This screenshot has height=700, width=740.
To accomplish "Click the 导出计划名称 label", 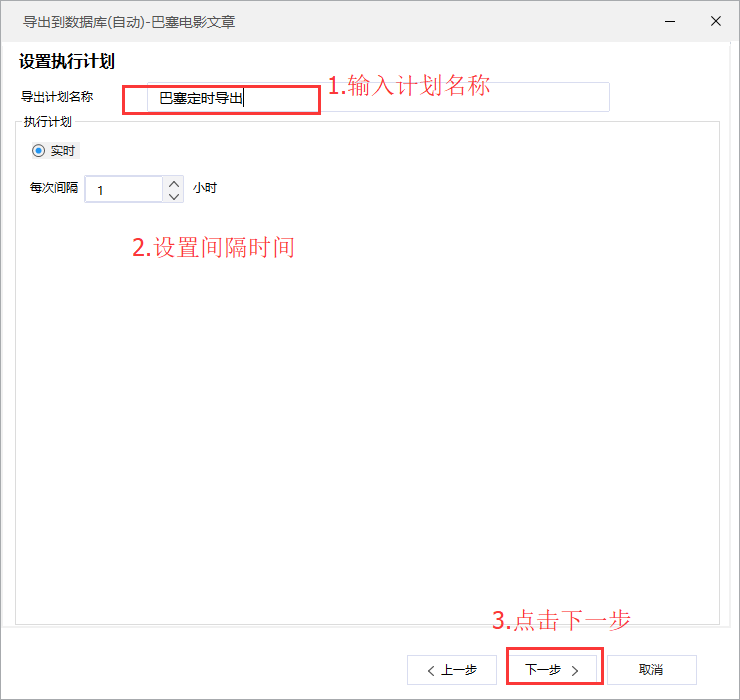I will (57, 97).
